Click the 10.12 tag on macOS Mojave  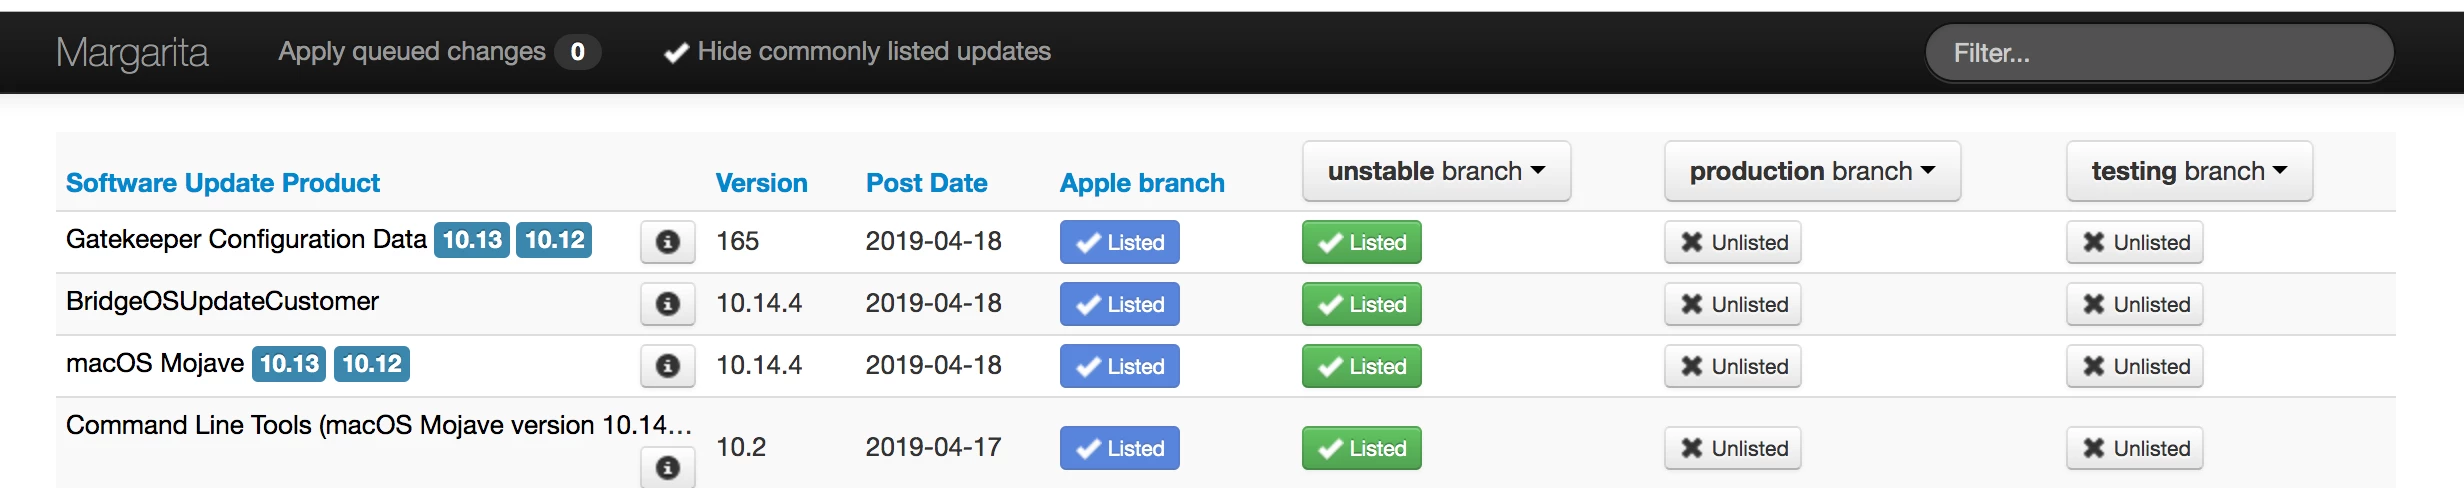click(372, 364)
